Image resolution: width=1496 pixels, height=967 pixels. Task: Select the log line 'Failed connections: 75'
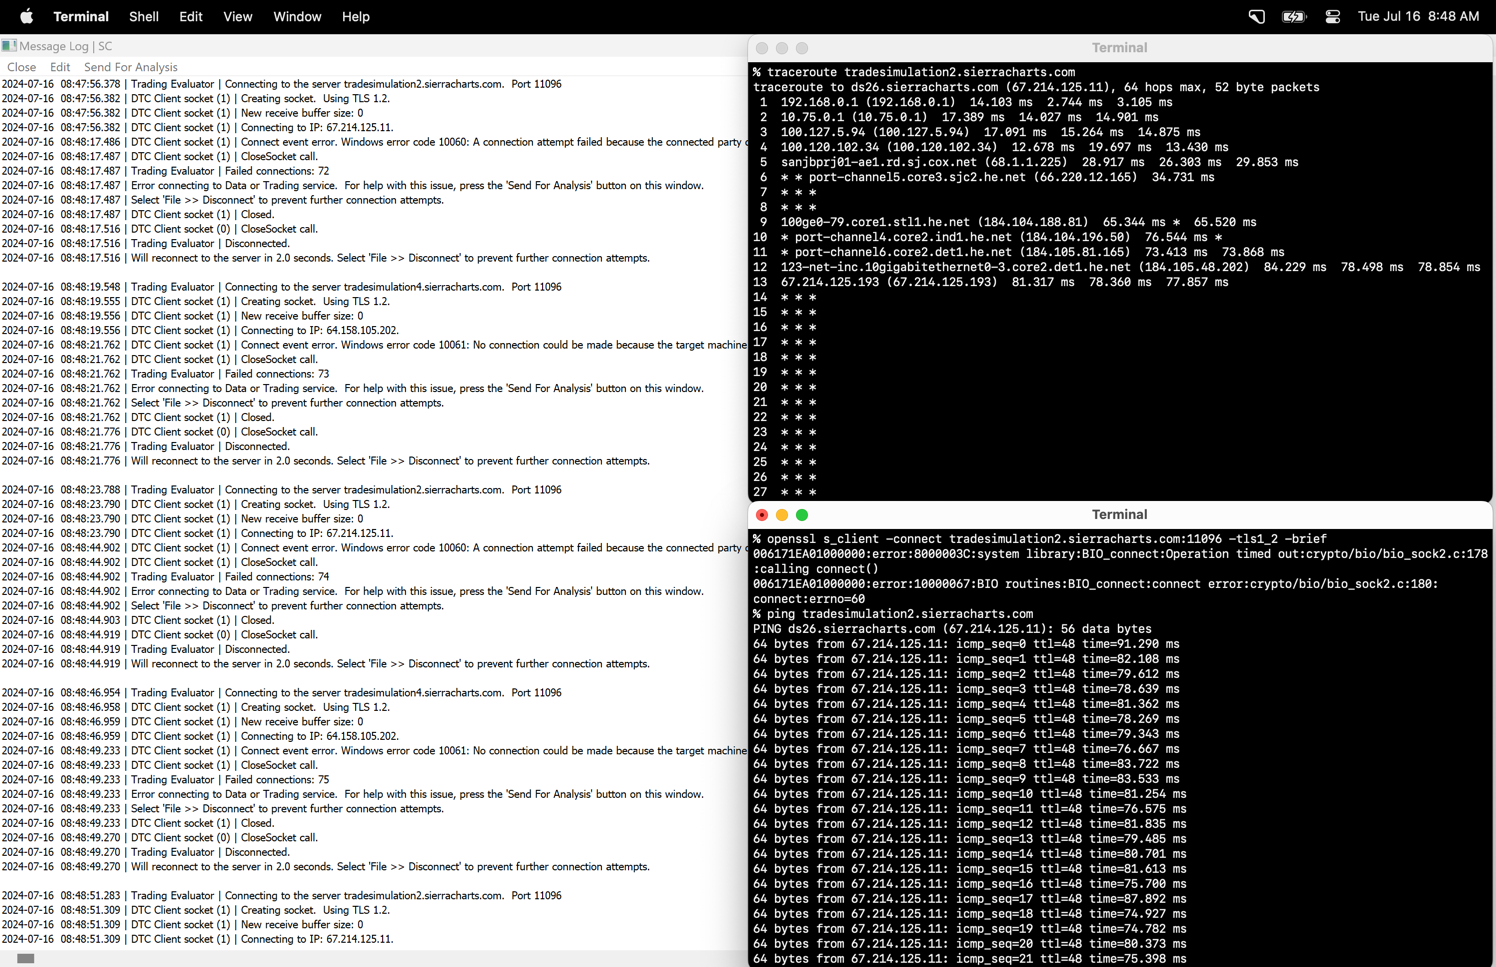pos(166,780)
